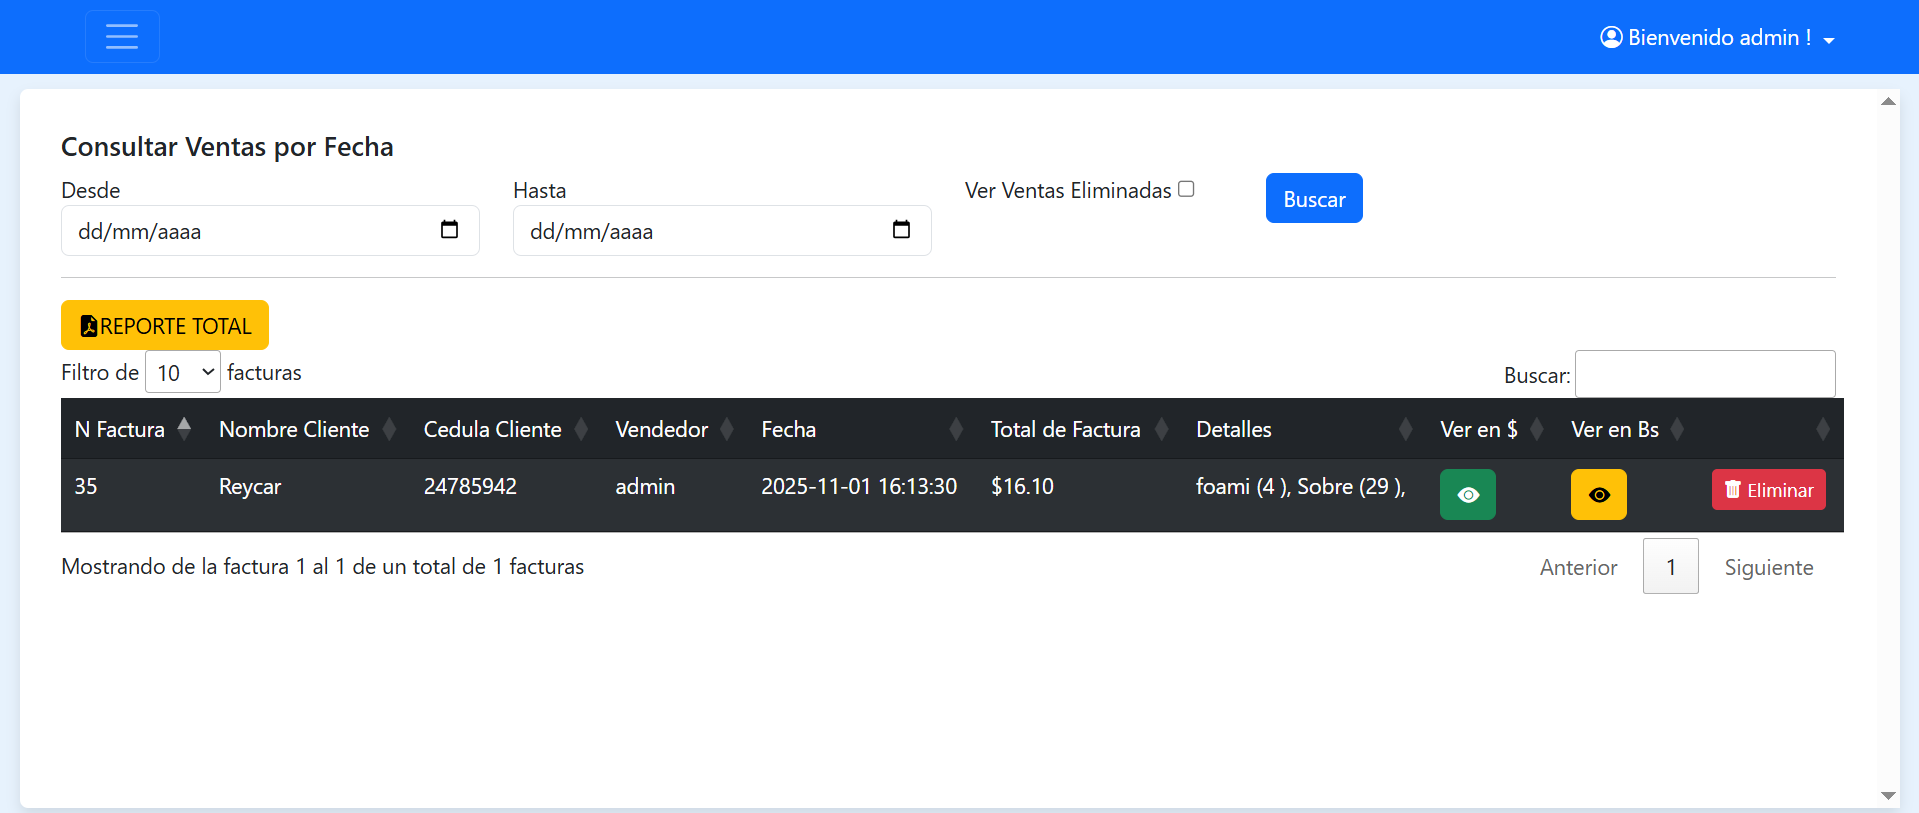View invoice 35 in dollars (green eye)

click(x=1467, y=494)
